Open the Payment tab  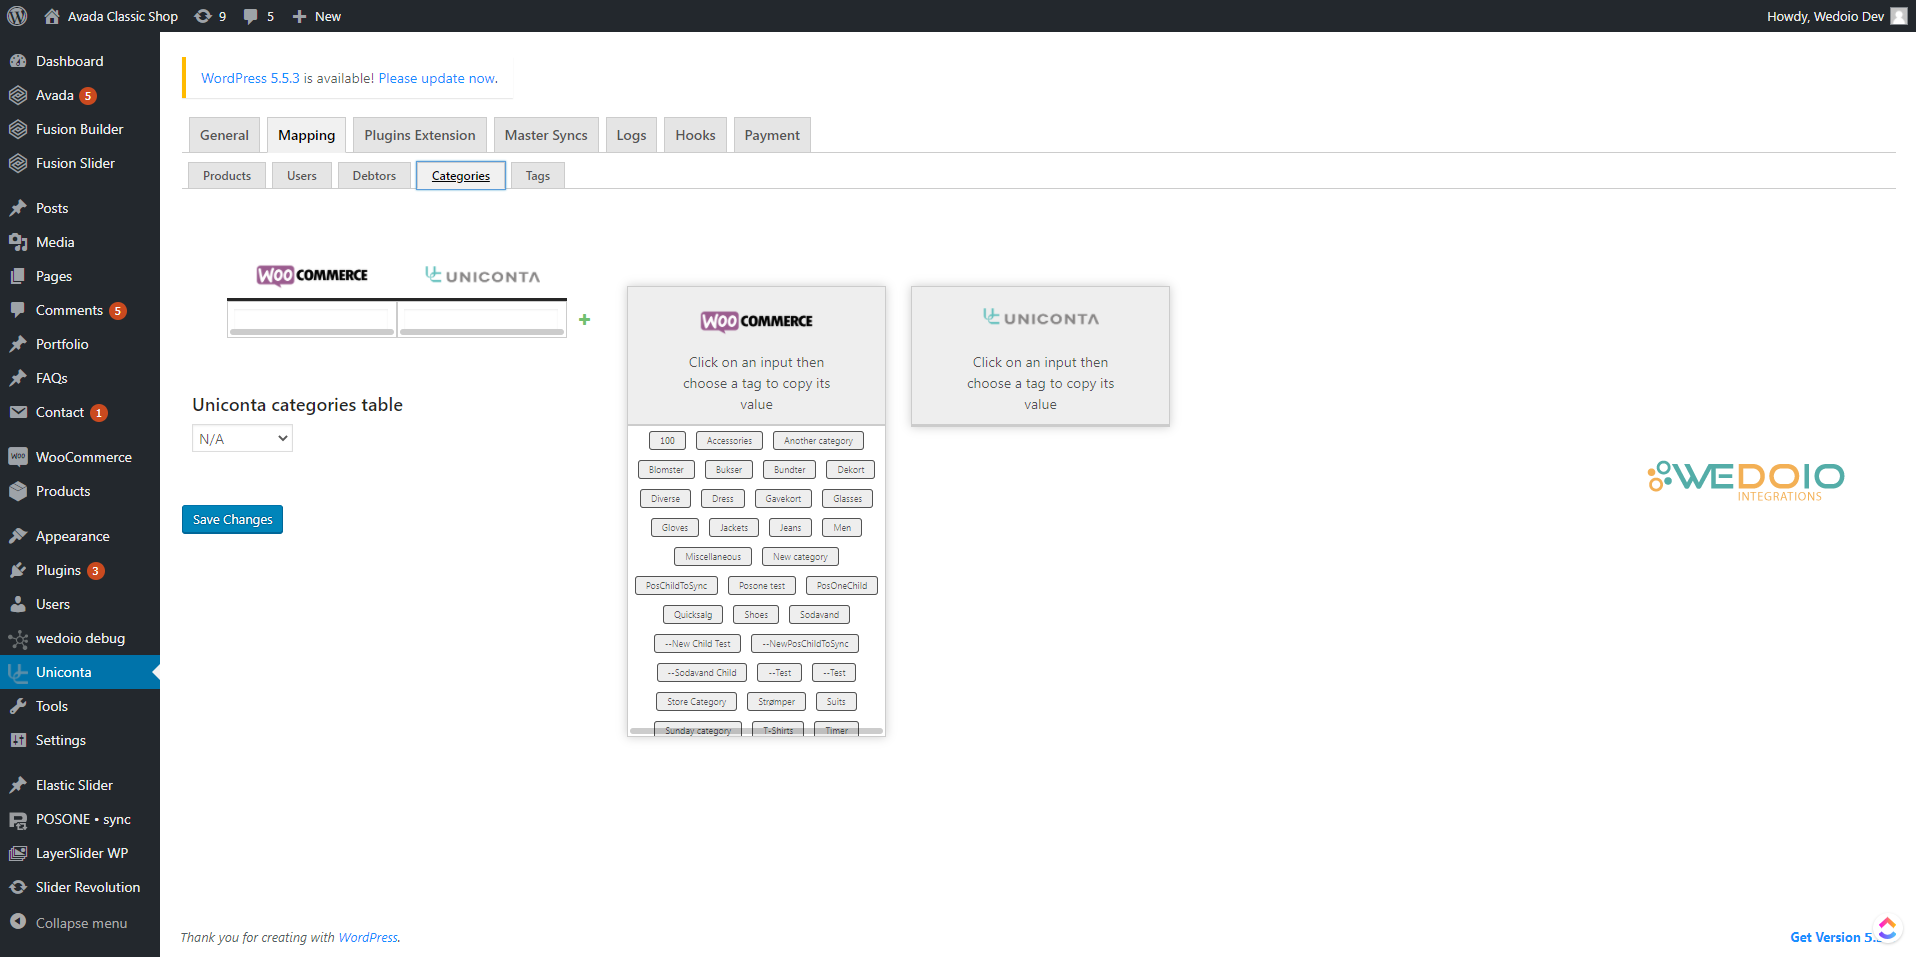click(772, 135)
